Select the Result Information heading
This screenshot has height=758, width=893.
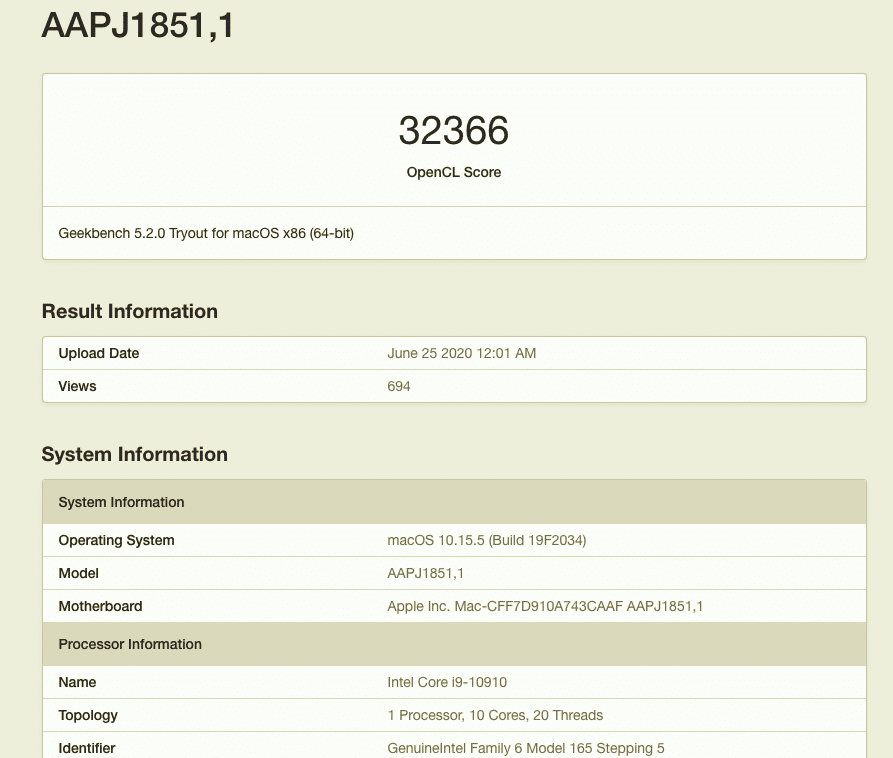129,311
